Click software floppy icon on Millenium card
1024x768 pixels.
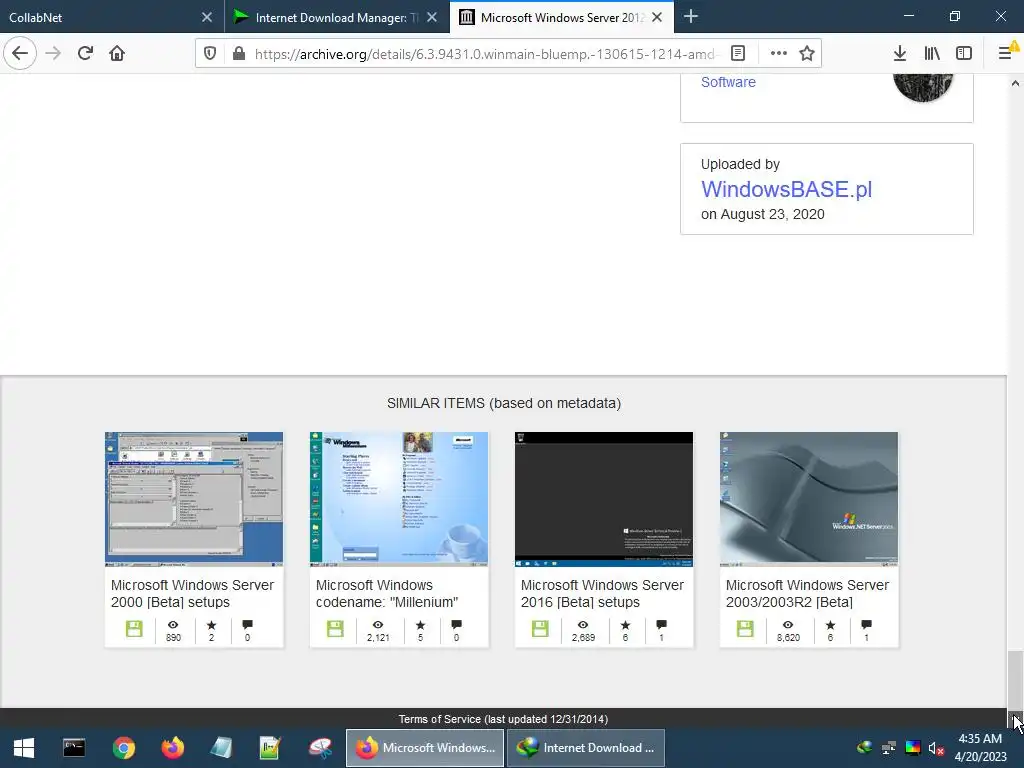pos(335,629)
